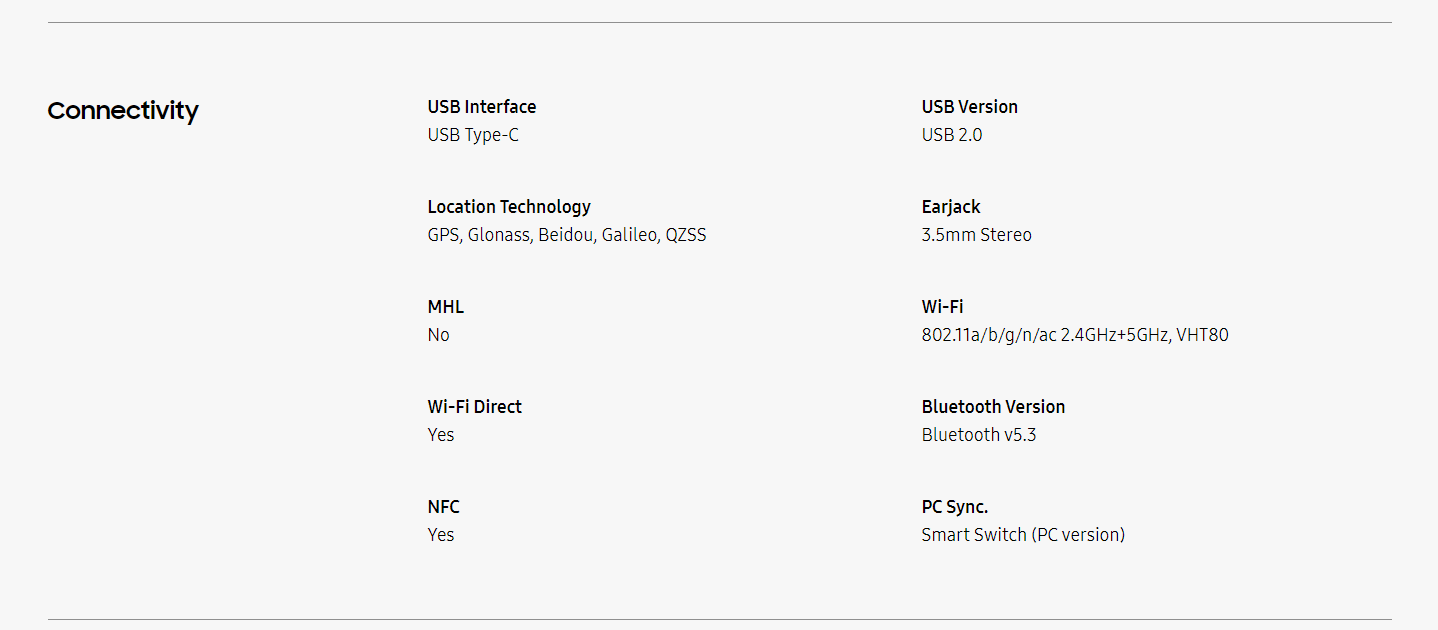Click the Bluetooth v5.3 value
The height and width of the screenshot is (630, 1438).
point(978,435)
